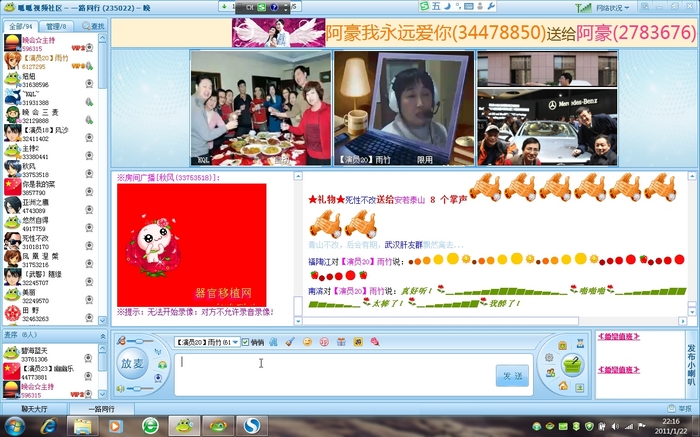Viewport: 700px width, 437px height.
Task: Click the 发送 send button
Action: coord(512,376)
